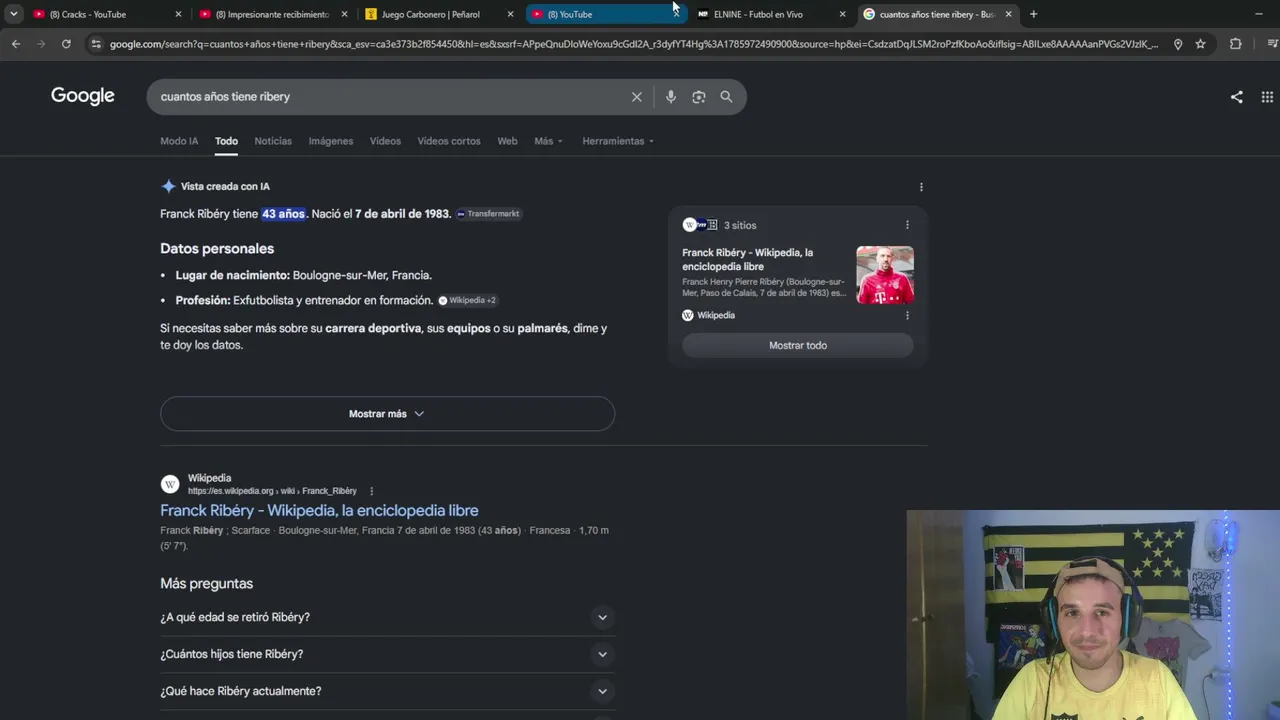Click the AI sparkle icon next to Vista creada con IA
This screenshot has width=1280, height=720.
tap(168, 186)
